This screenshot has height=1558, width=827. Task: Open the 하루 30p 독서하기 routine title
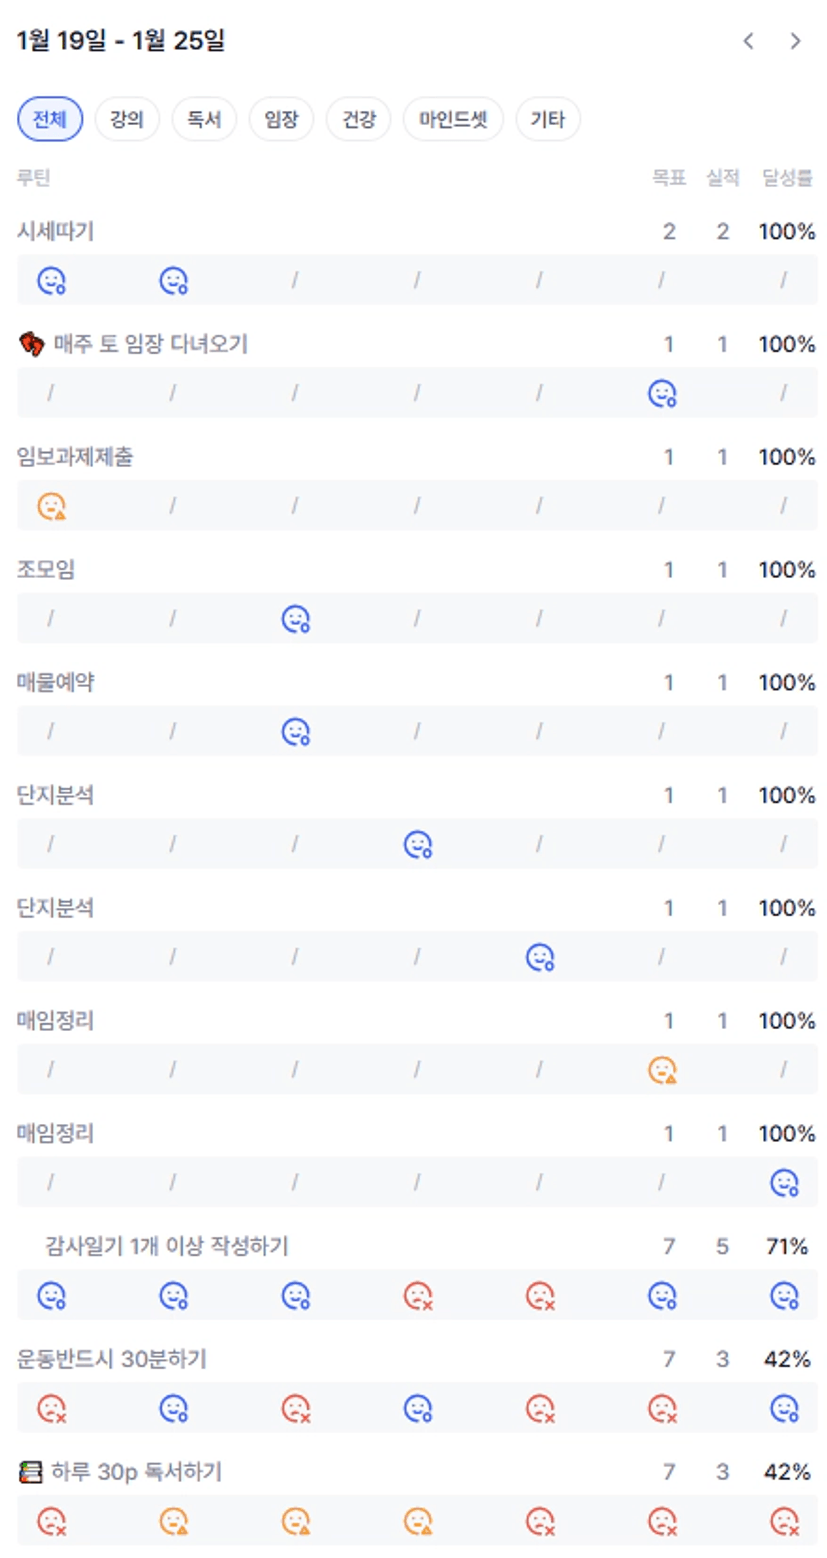point(136,1472)
